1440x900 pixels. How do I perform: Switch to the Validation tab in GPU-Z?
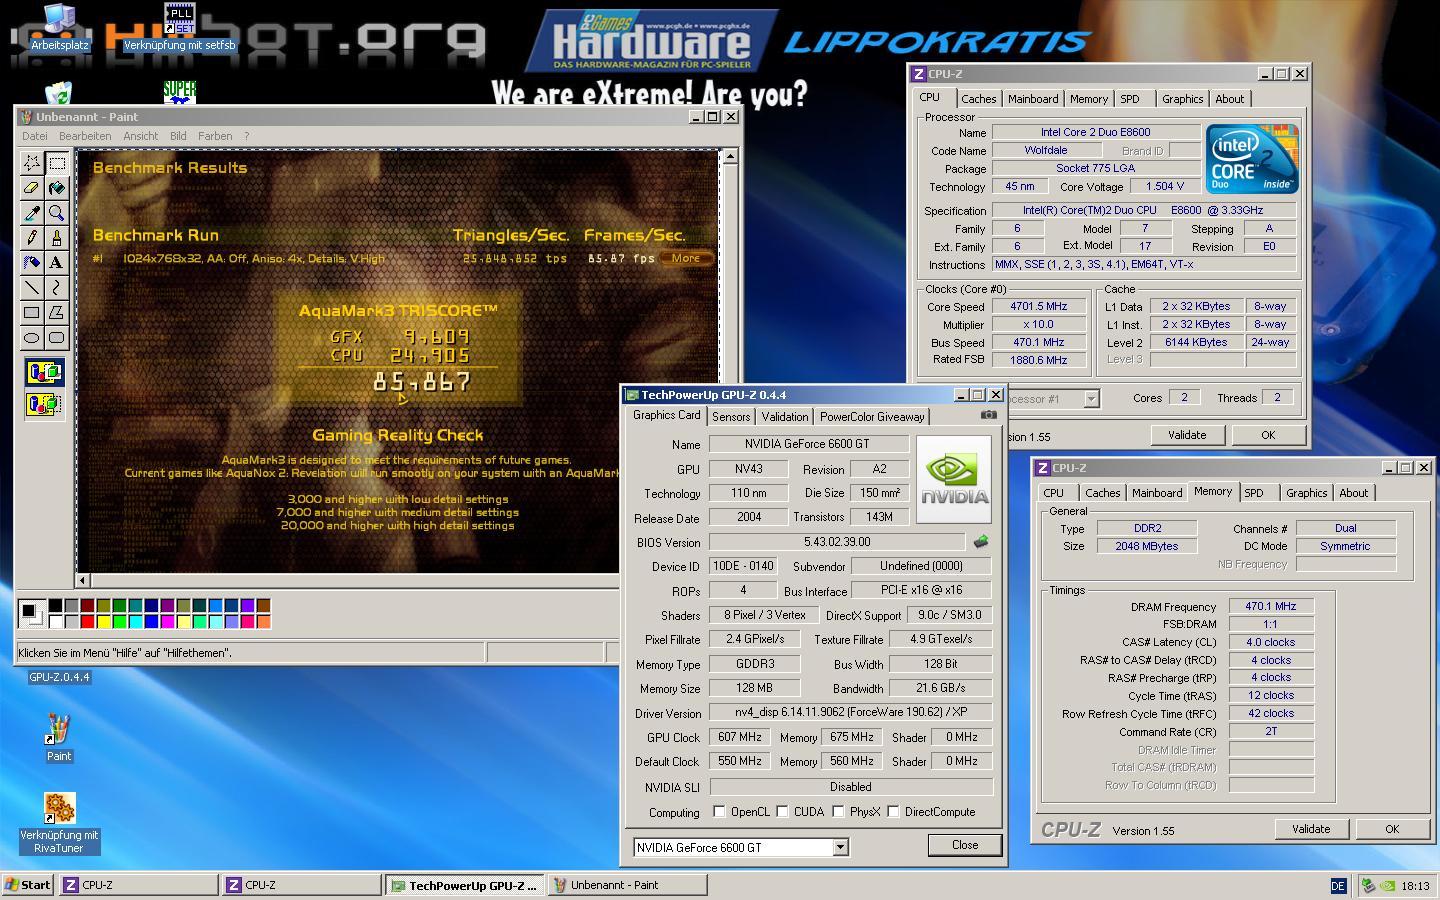click(x=785, y=417)
